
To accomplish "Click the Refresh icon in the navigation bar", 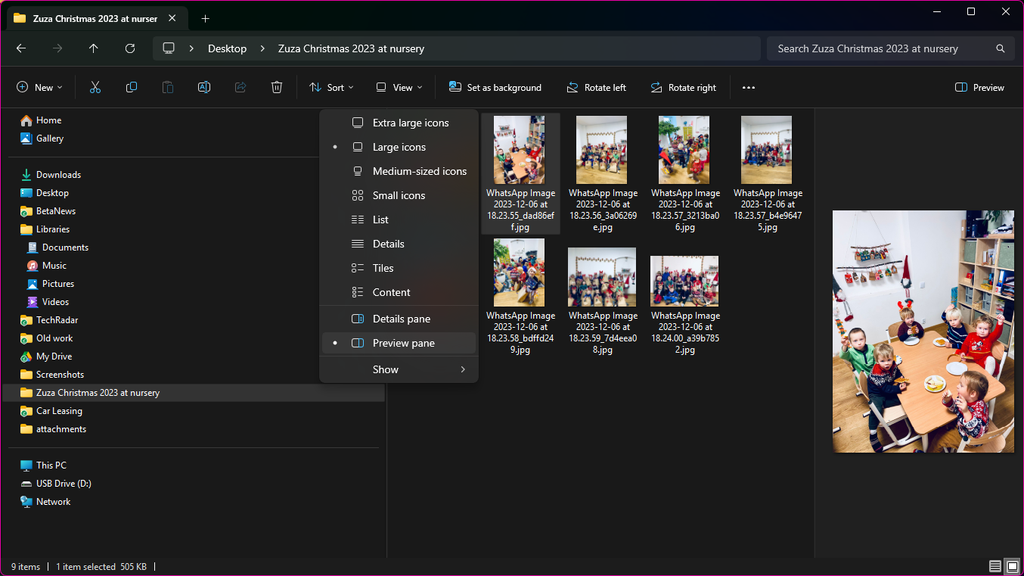I will tap(130, 47).
